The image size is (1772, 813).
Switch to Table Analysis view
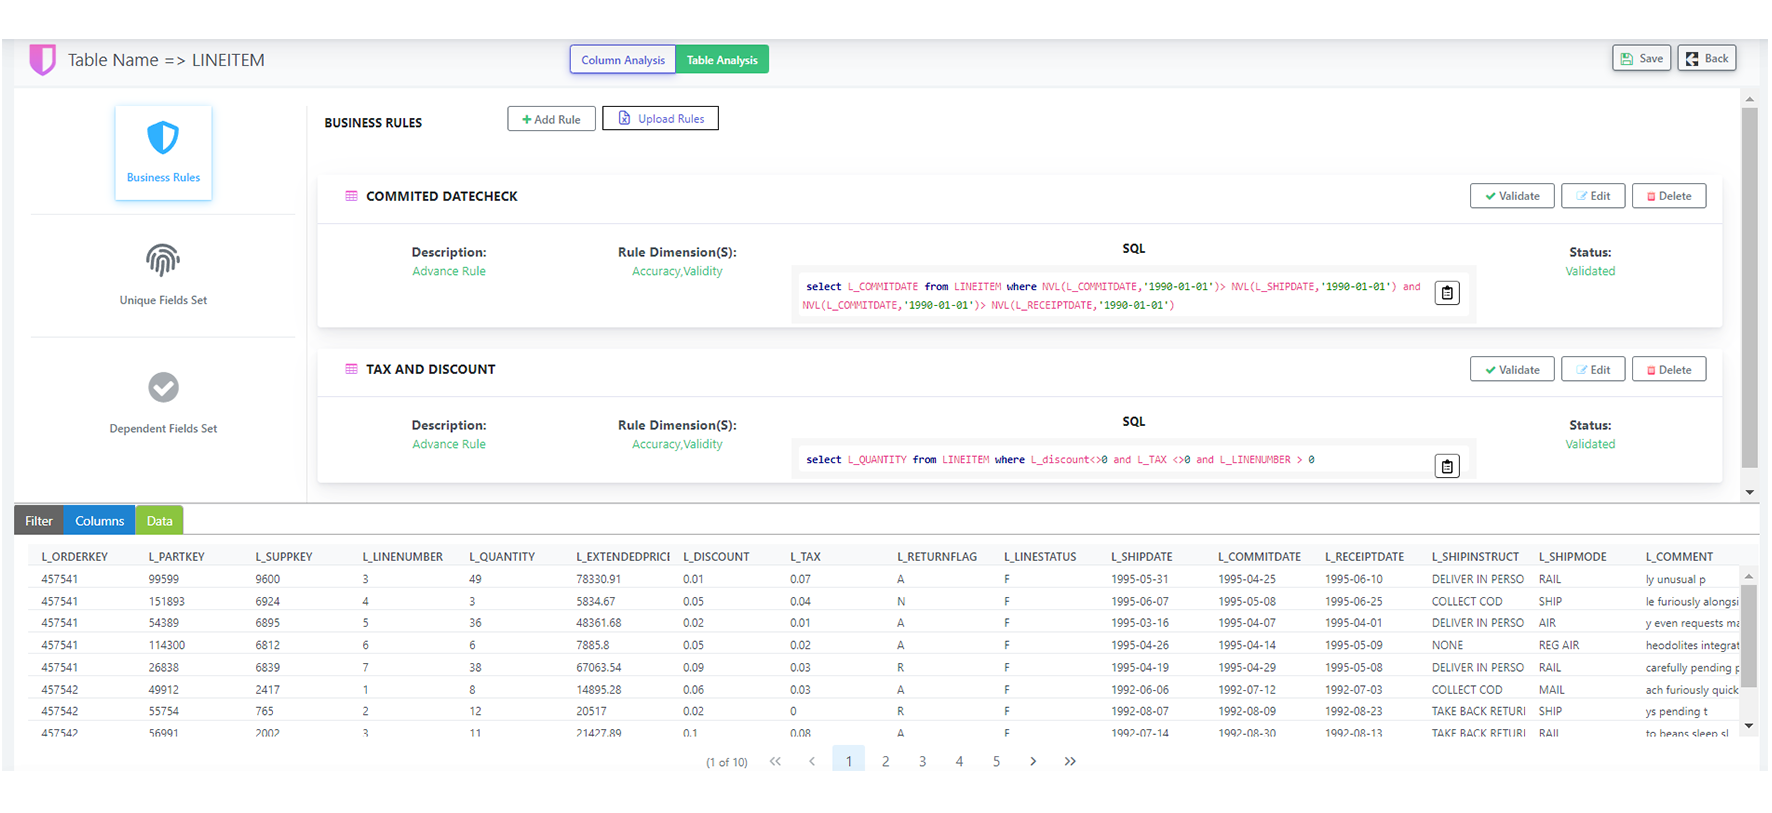722,60
